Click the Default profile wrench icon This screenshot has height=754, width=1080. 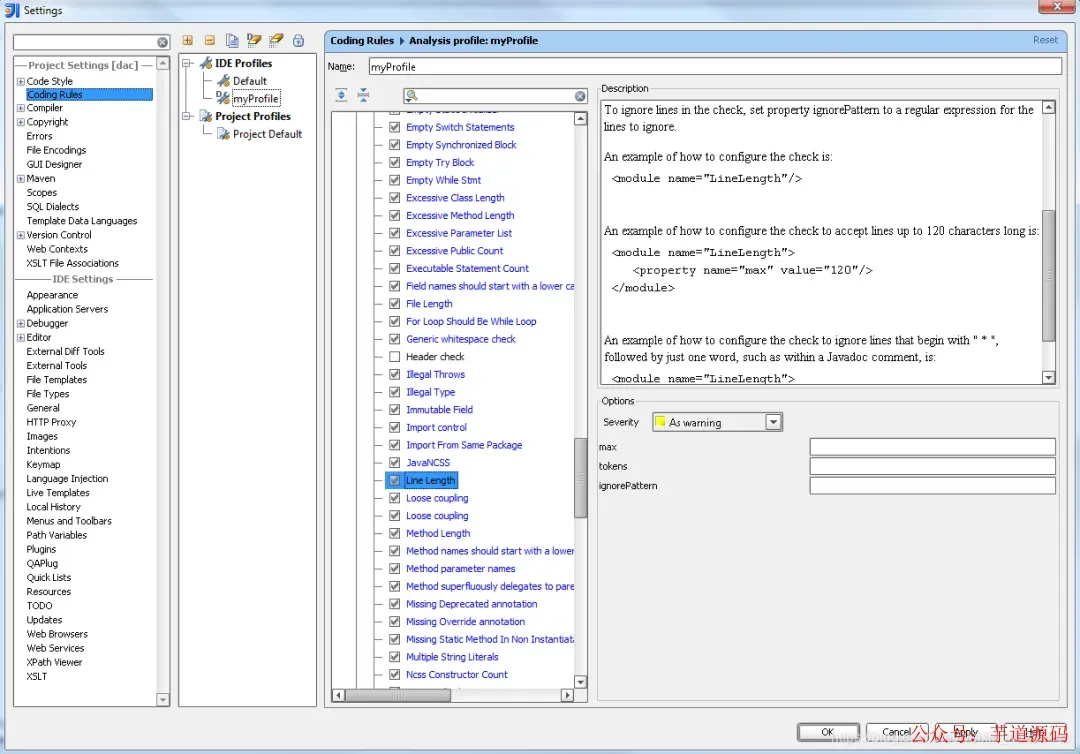pyautogui.click(x=223, y=81)
